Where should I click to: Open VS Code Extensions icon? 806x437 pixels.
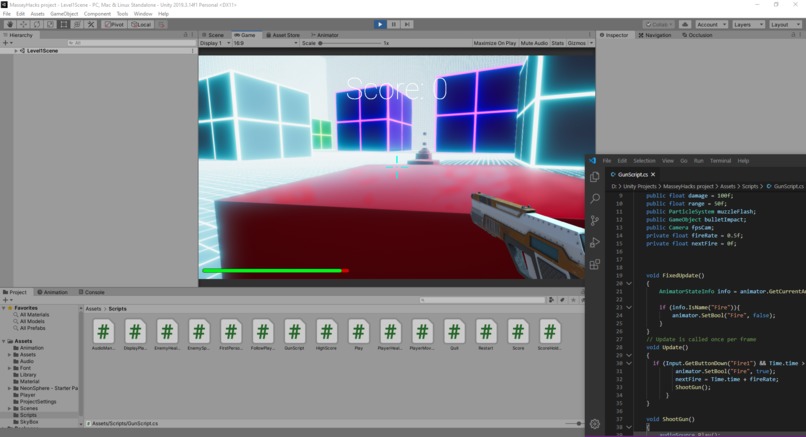pos(595,265)
